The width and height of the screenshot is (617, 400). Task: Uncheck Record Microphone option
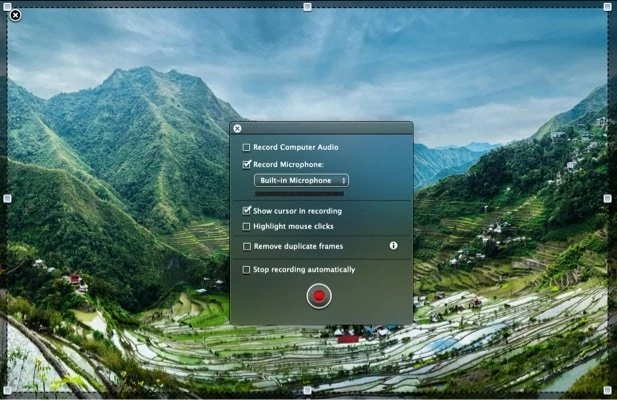coord(246,164)
